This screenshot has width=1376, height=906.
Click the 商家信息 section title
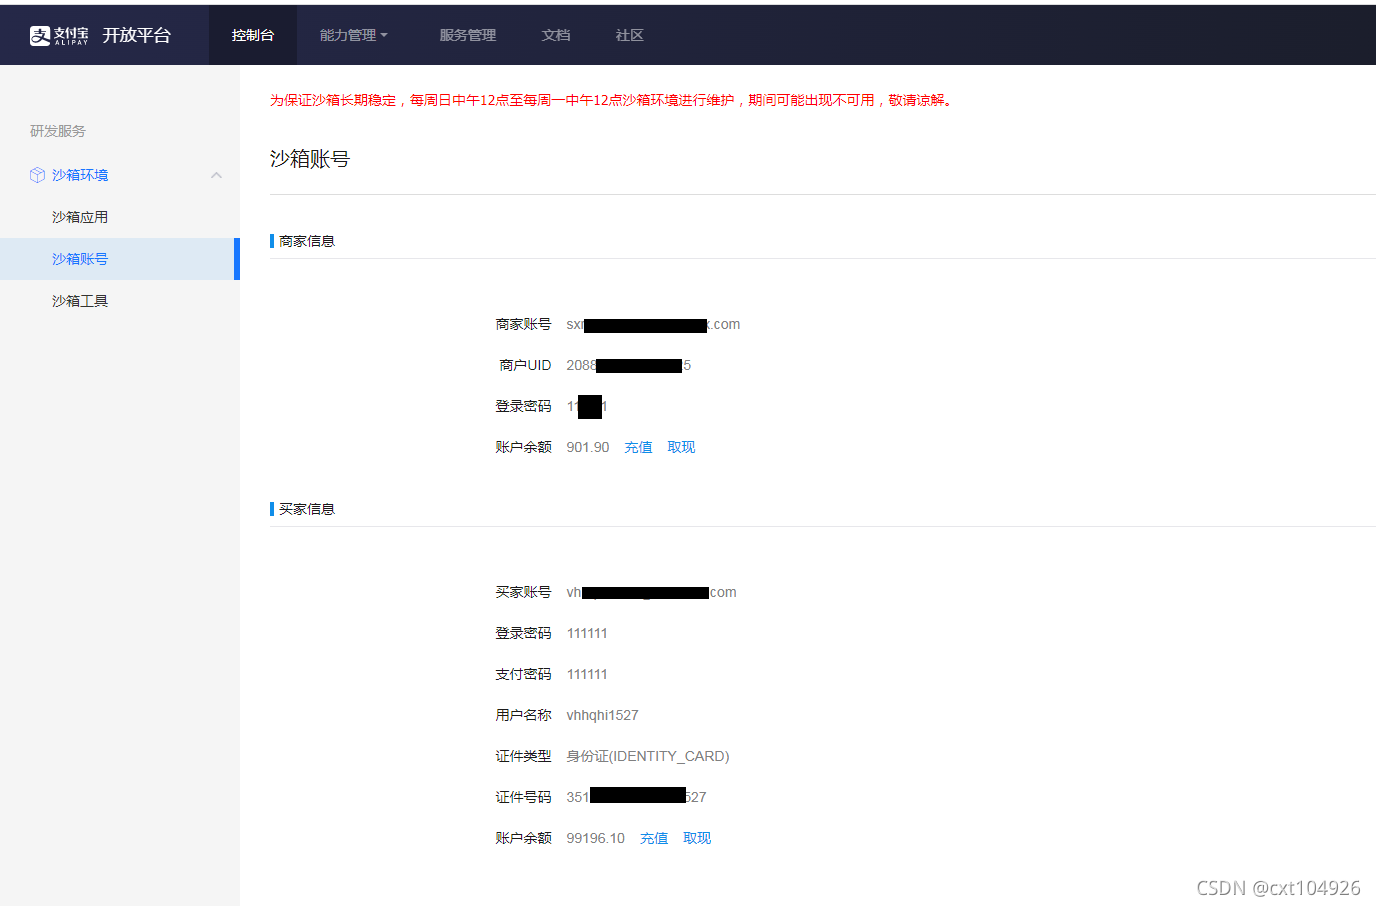point(307,241)
